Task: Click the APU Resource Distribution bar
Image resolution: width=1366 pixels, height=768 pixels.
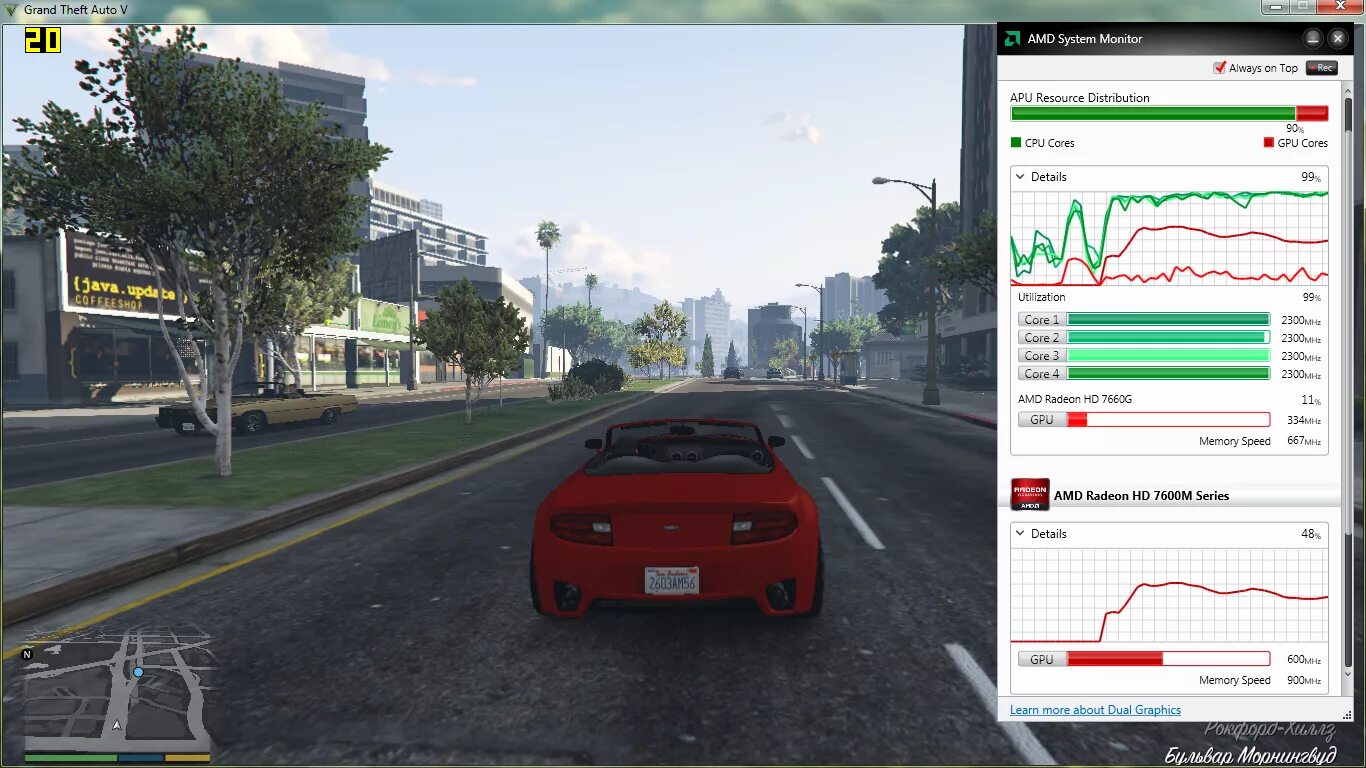Action: (1169, 114)
